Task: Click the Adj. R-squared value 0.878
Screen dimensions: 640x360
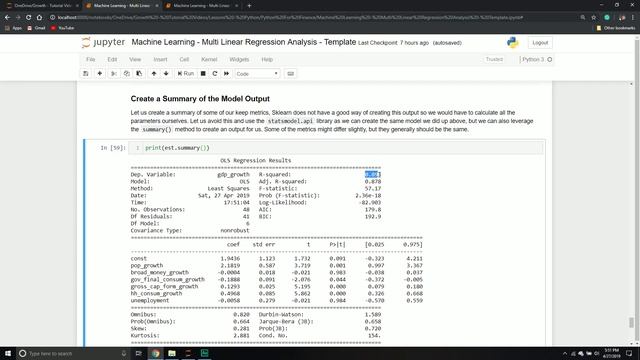Action: point(373,181)
